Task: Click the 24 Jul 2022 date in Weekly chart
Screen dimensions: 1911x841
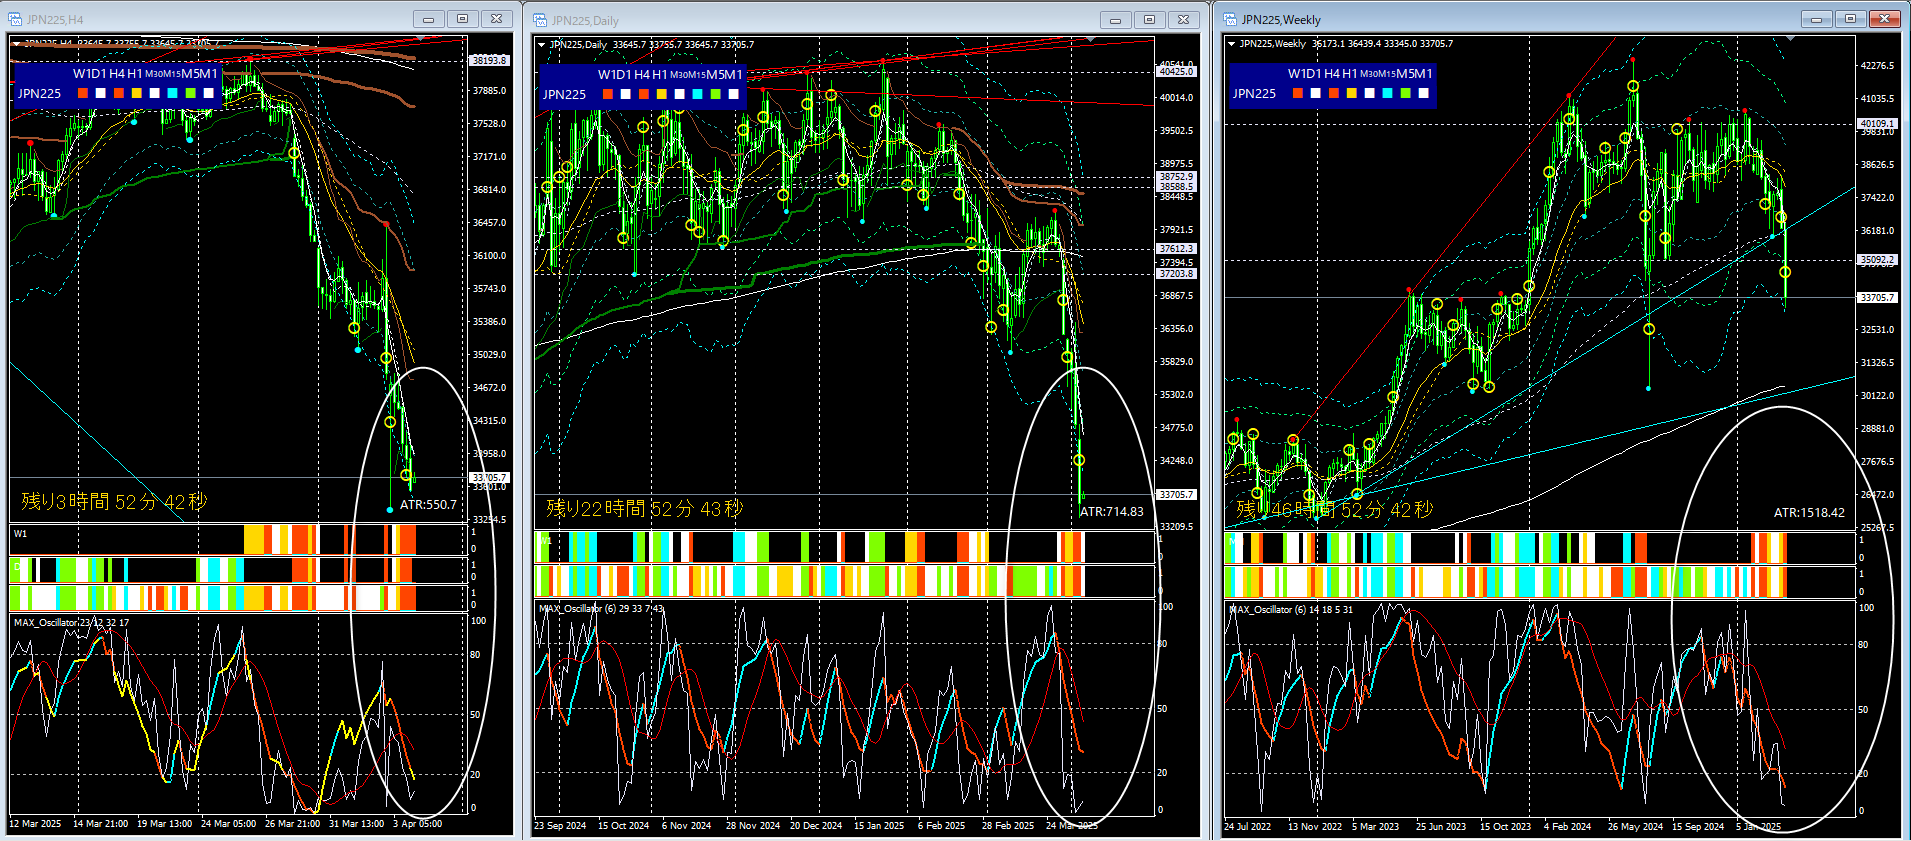Action: click(x=1248, y=827)
